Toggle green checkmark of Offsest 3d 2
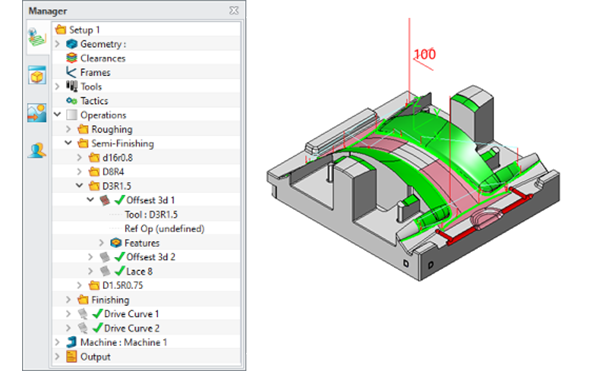600x371 pixels. click(x=120, y=257)
